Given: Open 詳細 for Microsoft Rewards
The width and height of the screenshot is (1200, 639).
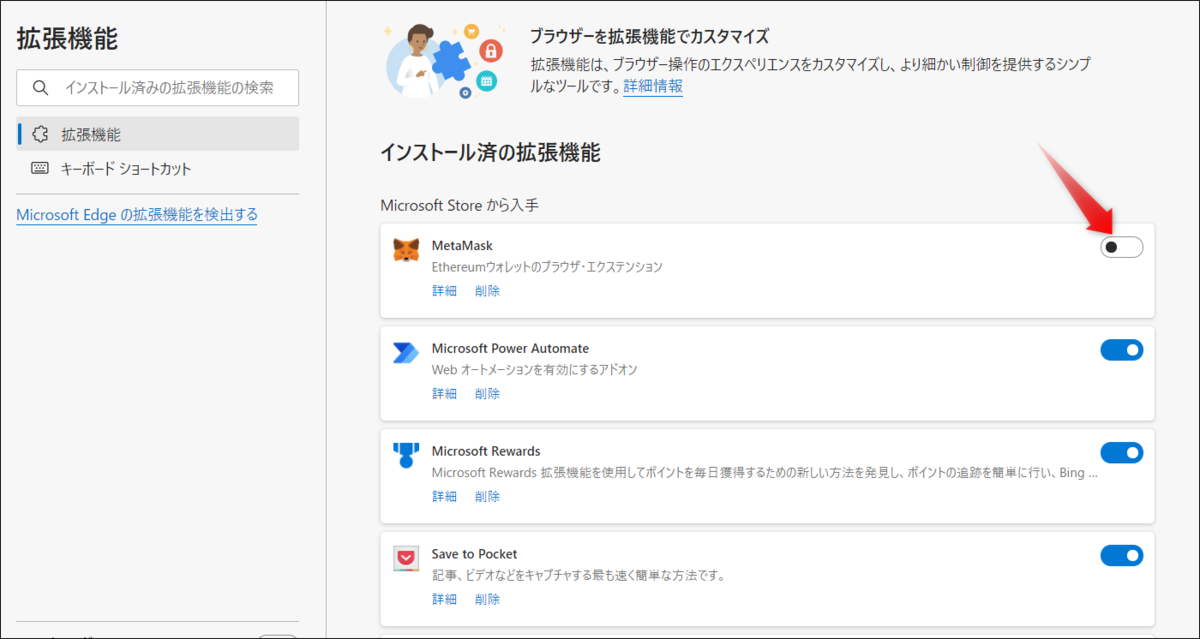Looking at the screenshot, I should coord(444,496).
